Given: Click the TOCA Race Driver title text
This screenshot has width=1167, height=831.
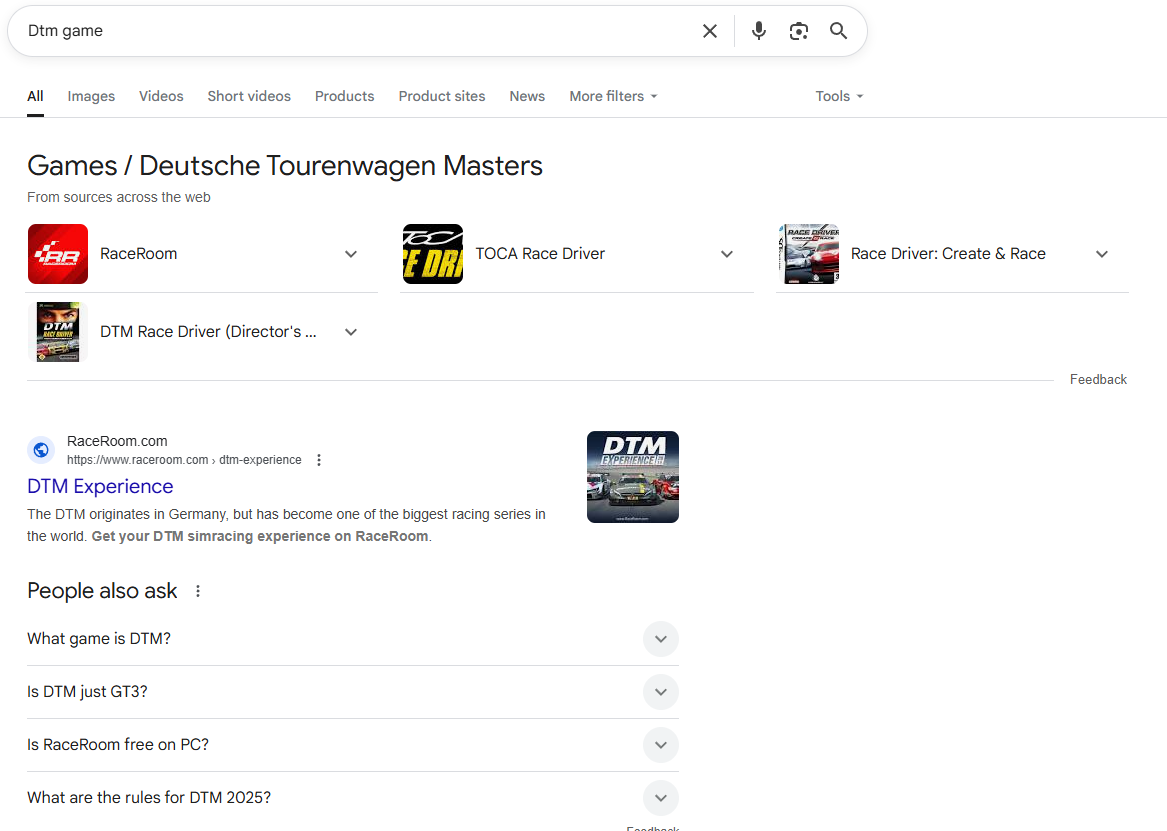Looking at the screenshot, I should 540,254.
